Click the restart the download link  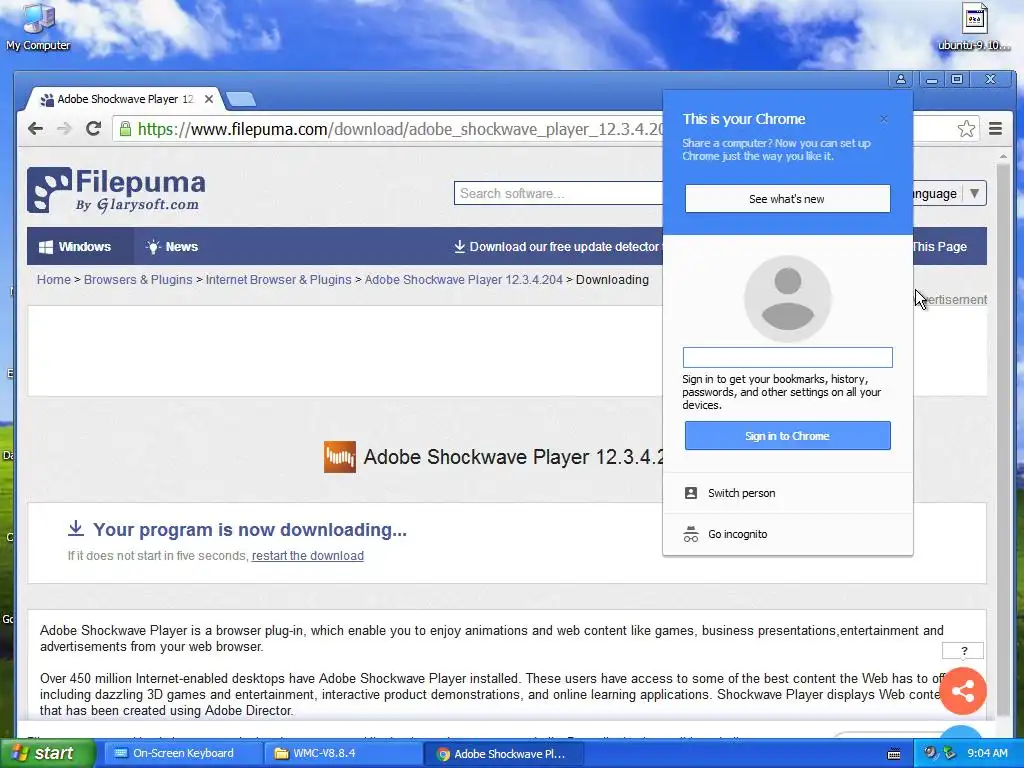point(308,556)
